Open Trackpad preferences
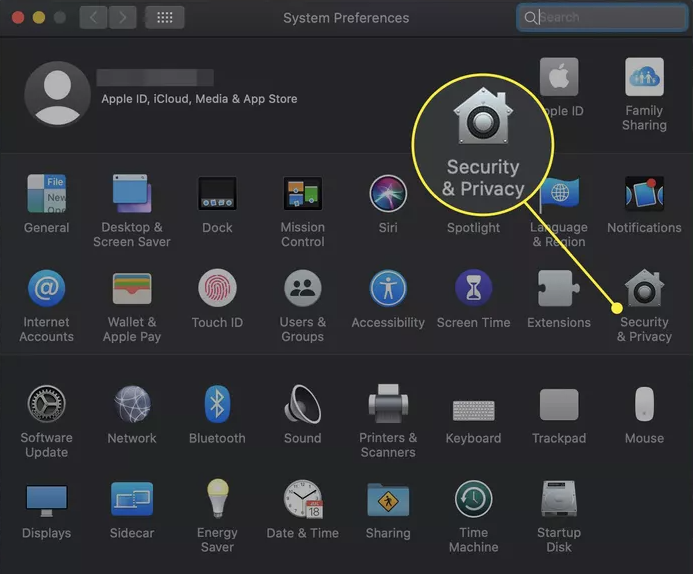The image size is (693, 574). pyautogui.click(x=559, y=405)
